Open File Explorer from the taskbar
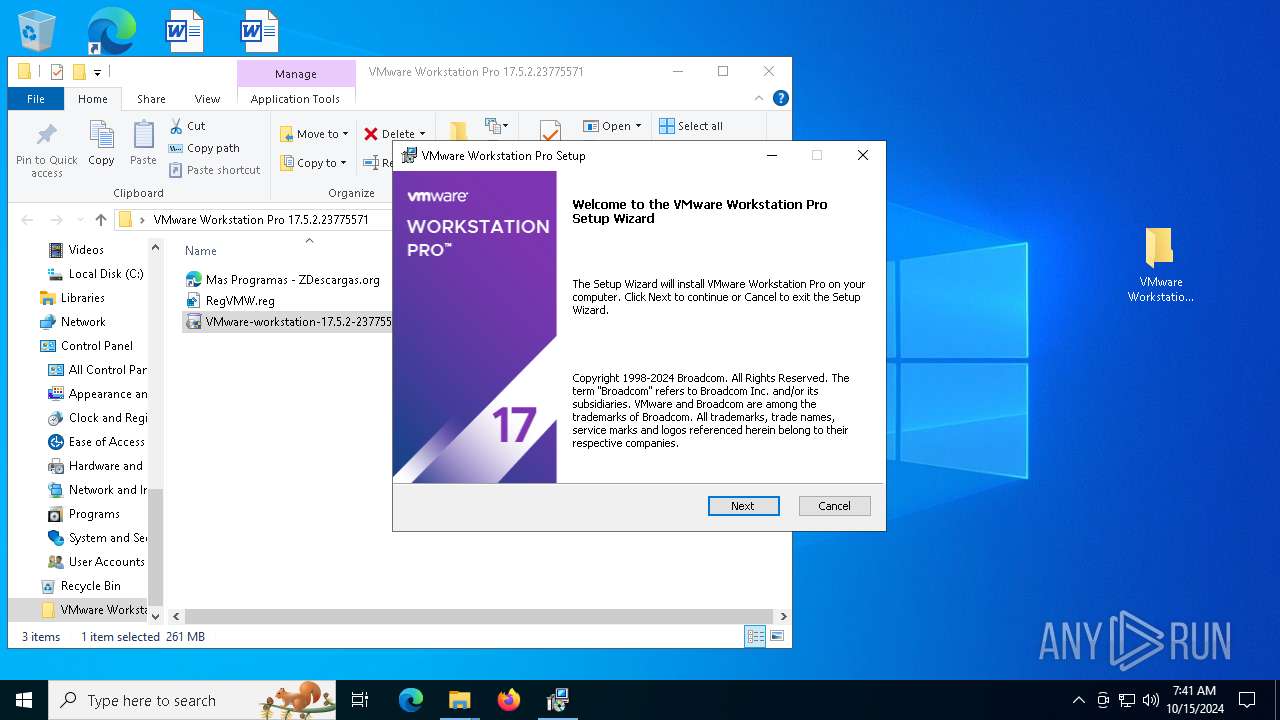The width and height of the screenshot is (1280, 720). (x=459, y=700)
